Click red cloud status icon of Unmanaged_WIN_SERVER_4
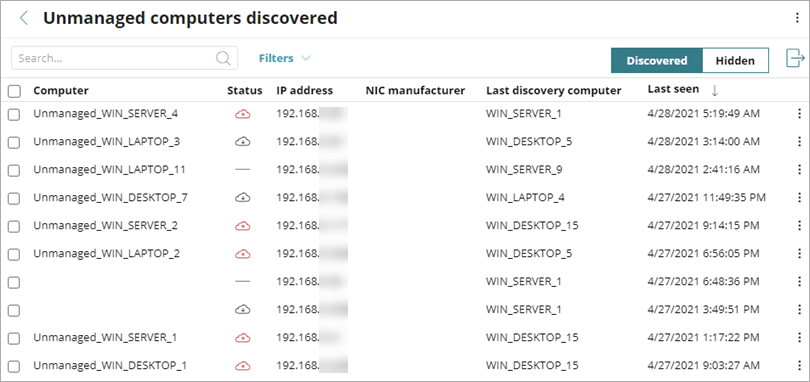 pos(242,114)
